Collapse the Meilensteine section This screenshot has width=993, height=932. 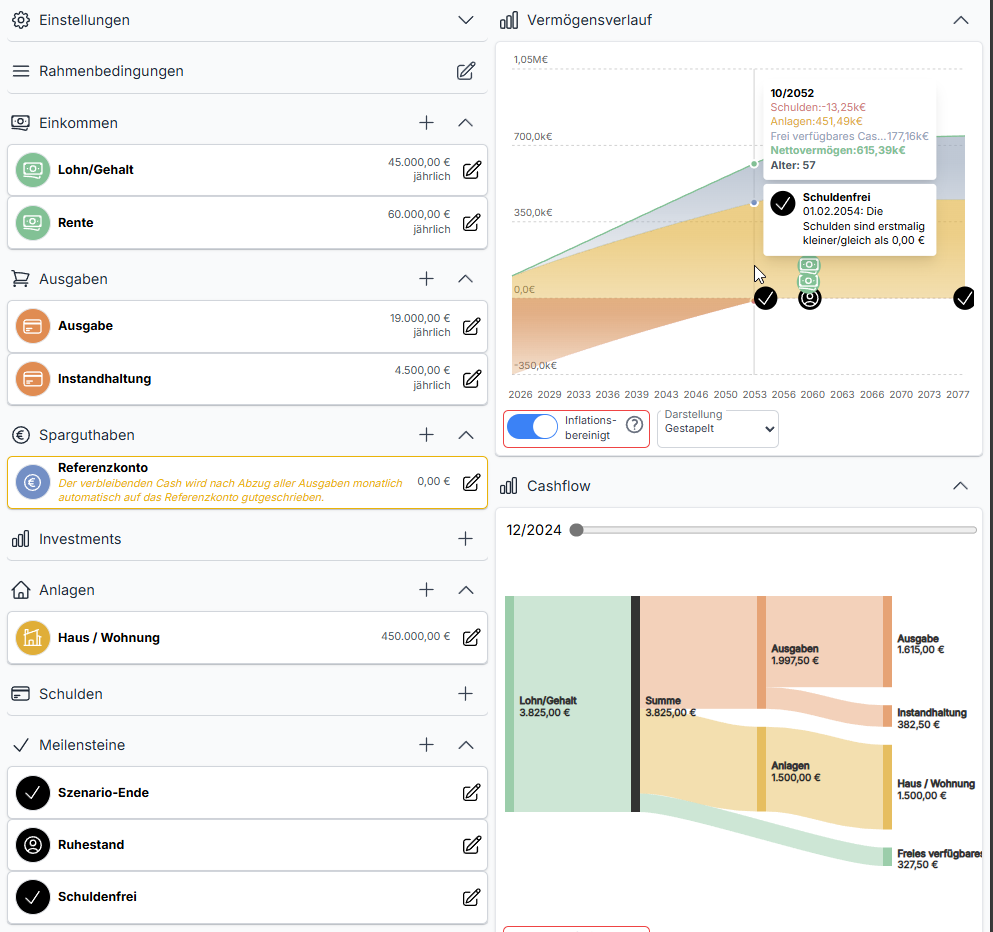(465, 745)
